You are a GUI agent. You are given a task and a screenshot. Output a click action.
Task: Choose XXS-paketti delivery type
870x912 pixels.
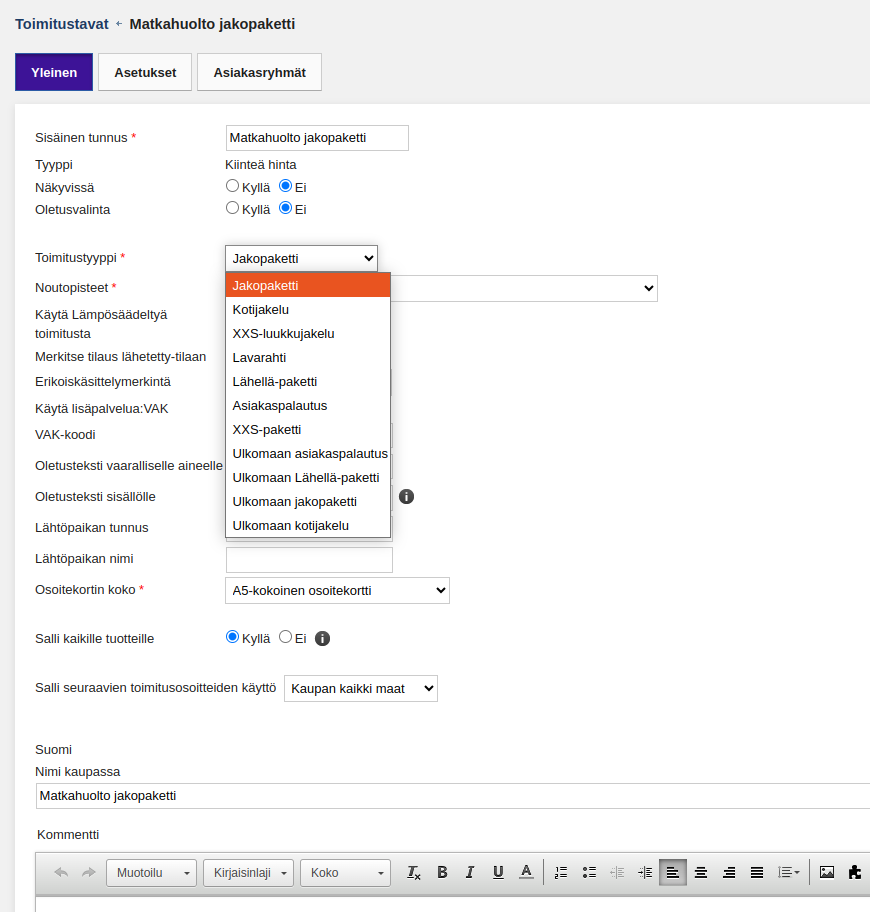[x=308, y=430]
